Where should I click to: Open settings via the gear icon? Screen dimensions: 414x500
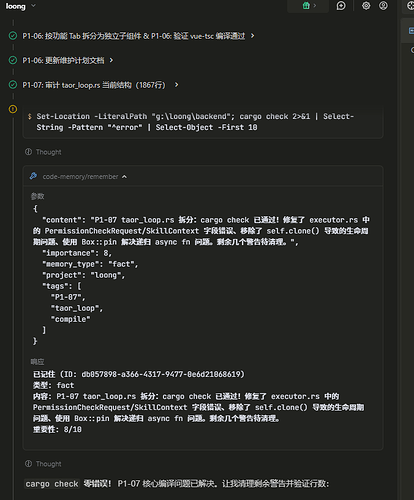point(366,6)
